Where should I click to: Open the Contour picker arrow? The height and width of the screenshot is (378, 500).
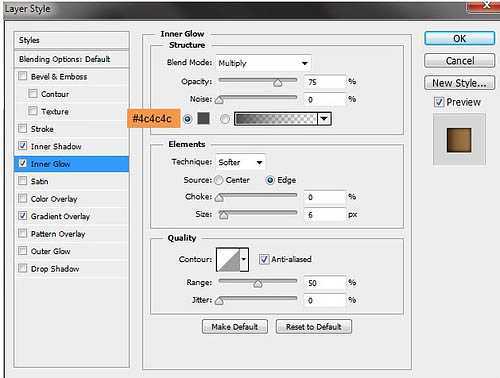244,259
